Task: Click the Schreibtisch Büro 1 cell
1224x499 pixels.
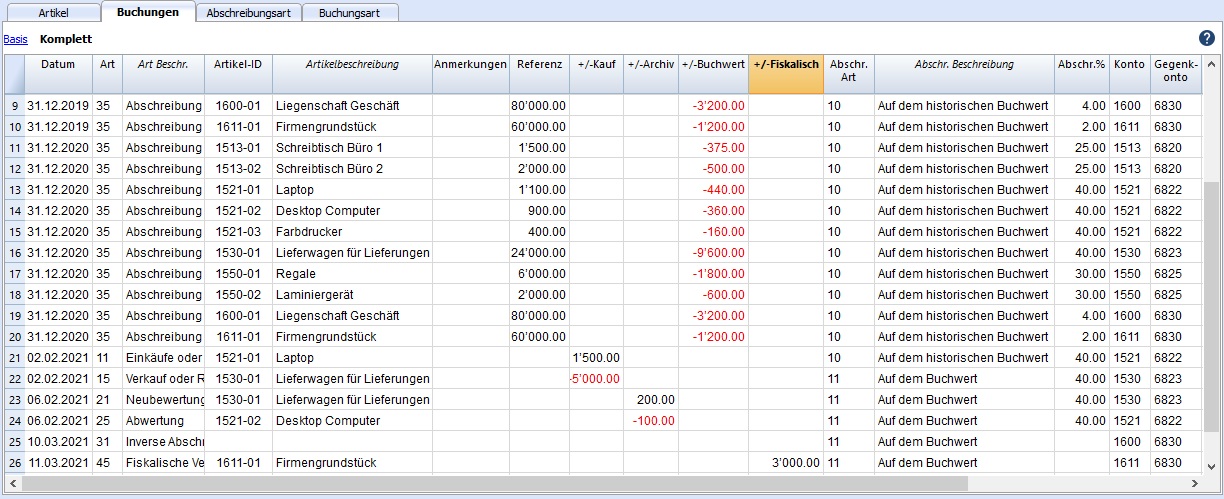Action: tap(352, 147)
